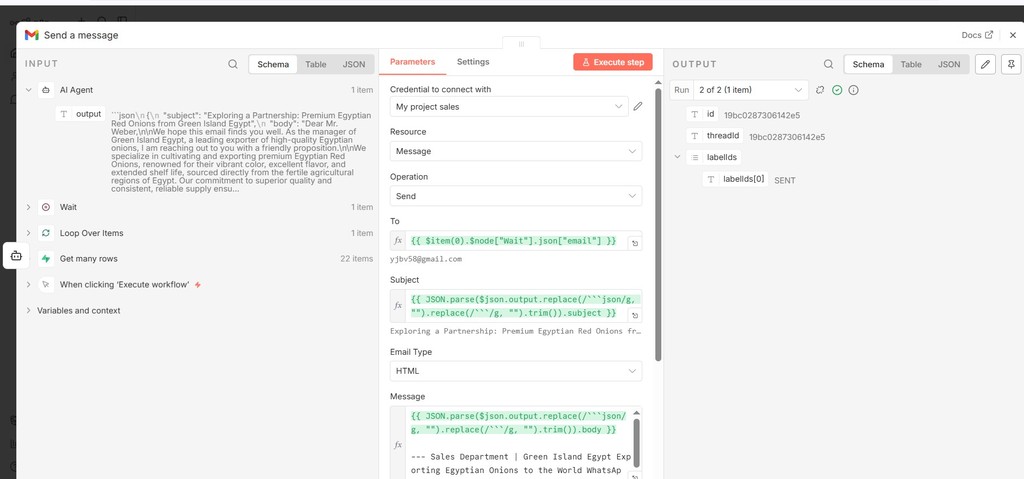
Task: Open the Docs link
Action: tap(977, 35)
